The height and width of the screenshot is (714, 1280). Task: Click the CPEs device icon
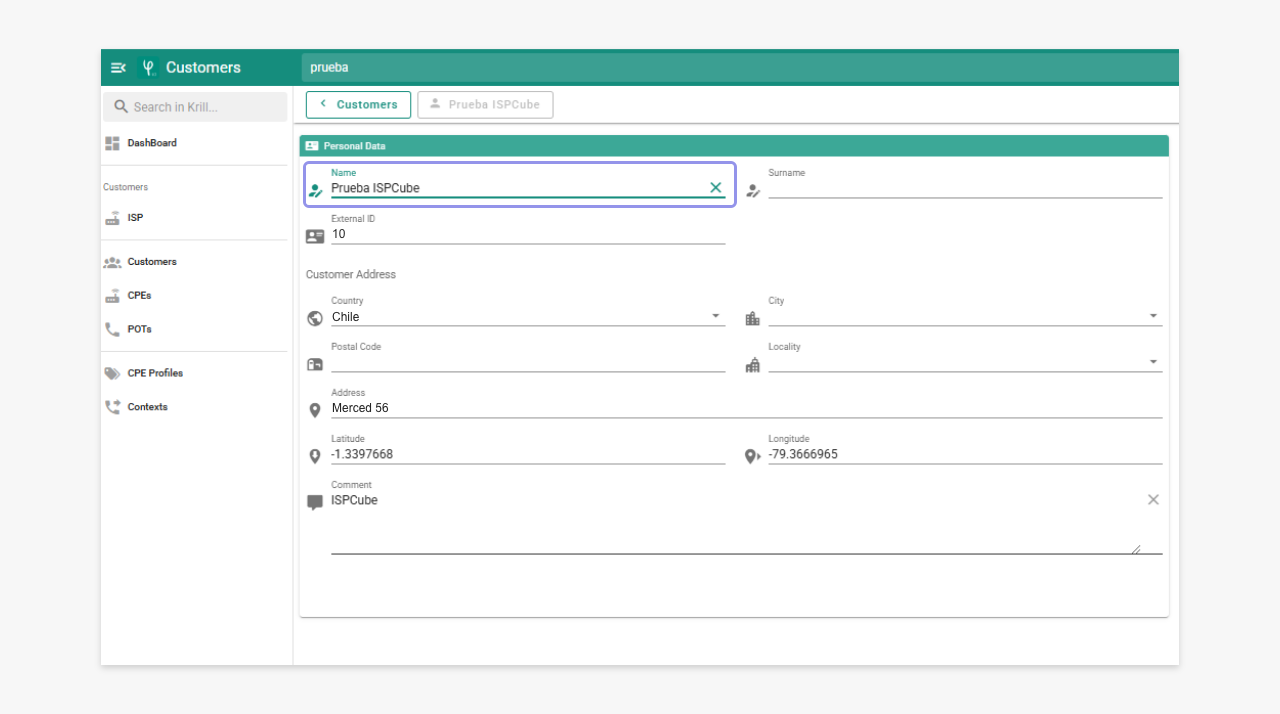click(112, 296)
